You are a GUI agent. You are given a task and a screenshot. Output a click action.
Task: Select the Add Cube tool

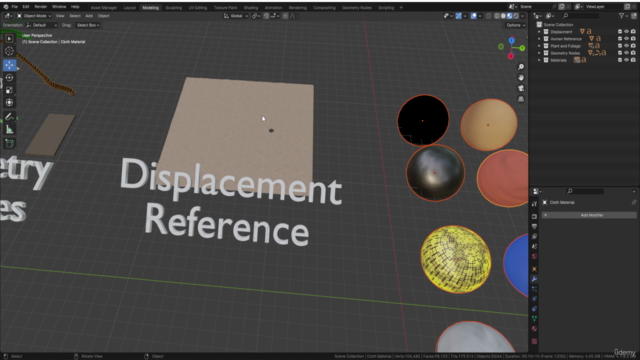(9, 143)
